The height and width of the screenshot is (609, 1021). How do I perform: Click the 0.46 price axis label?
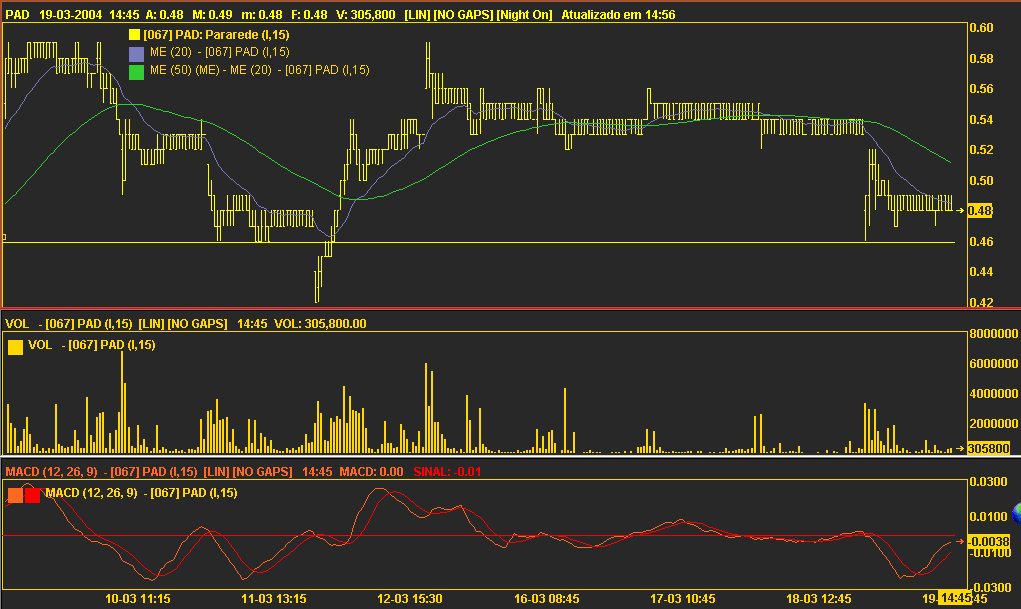[981, 241]
